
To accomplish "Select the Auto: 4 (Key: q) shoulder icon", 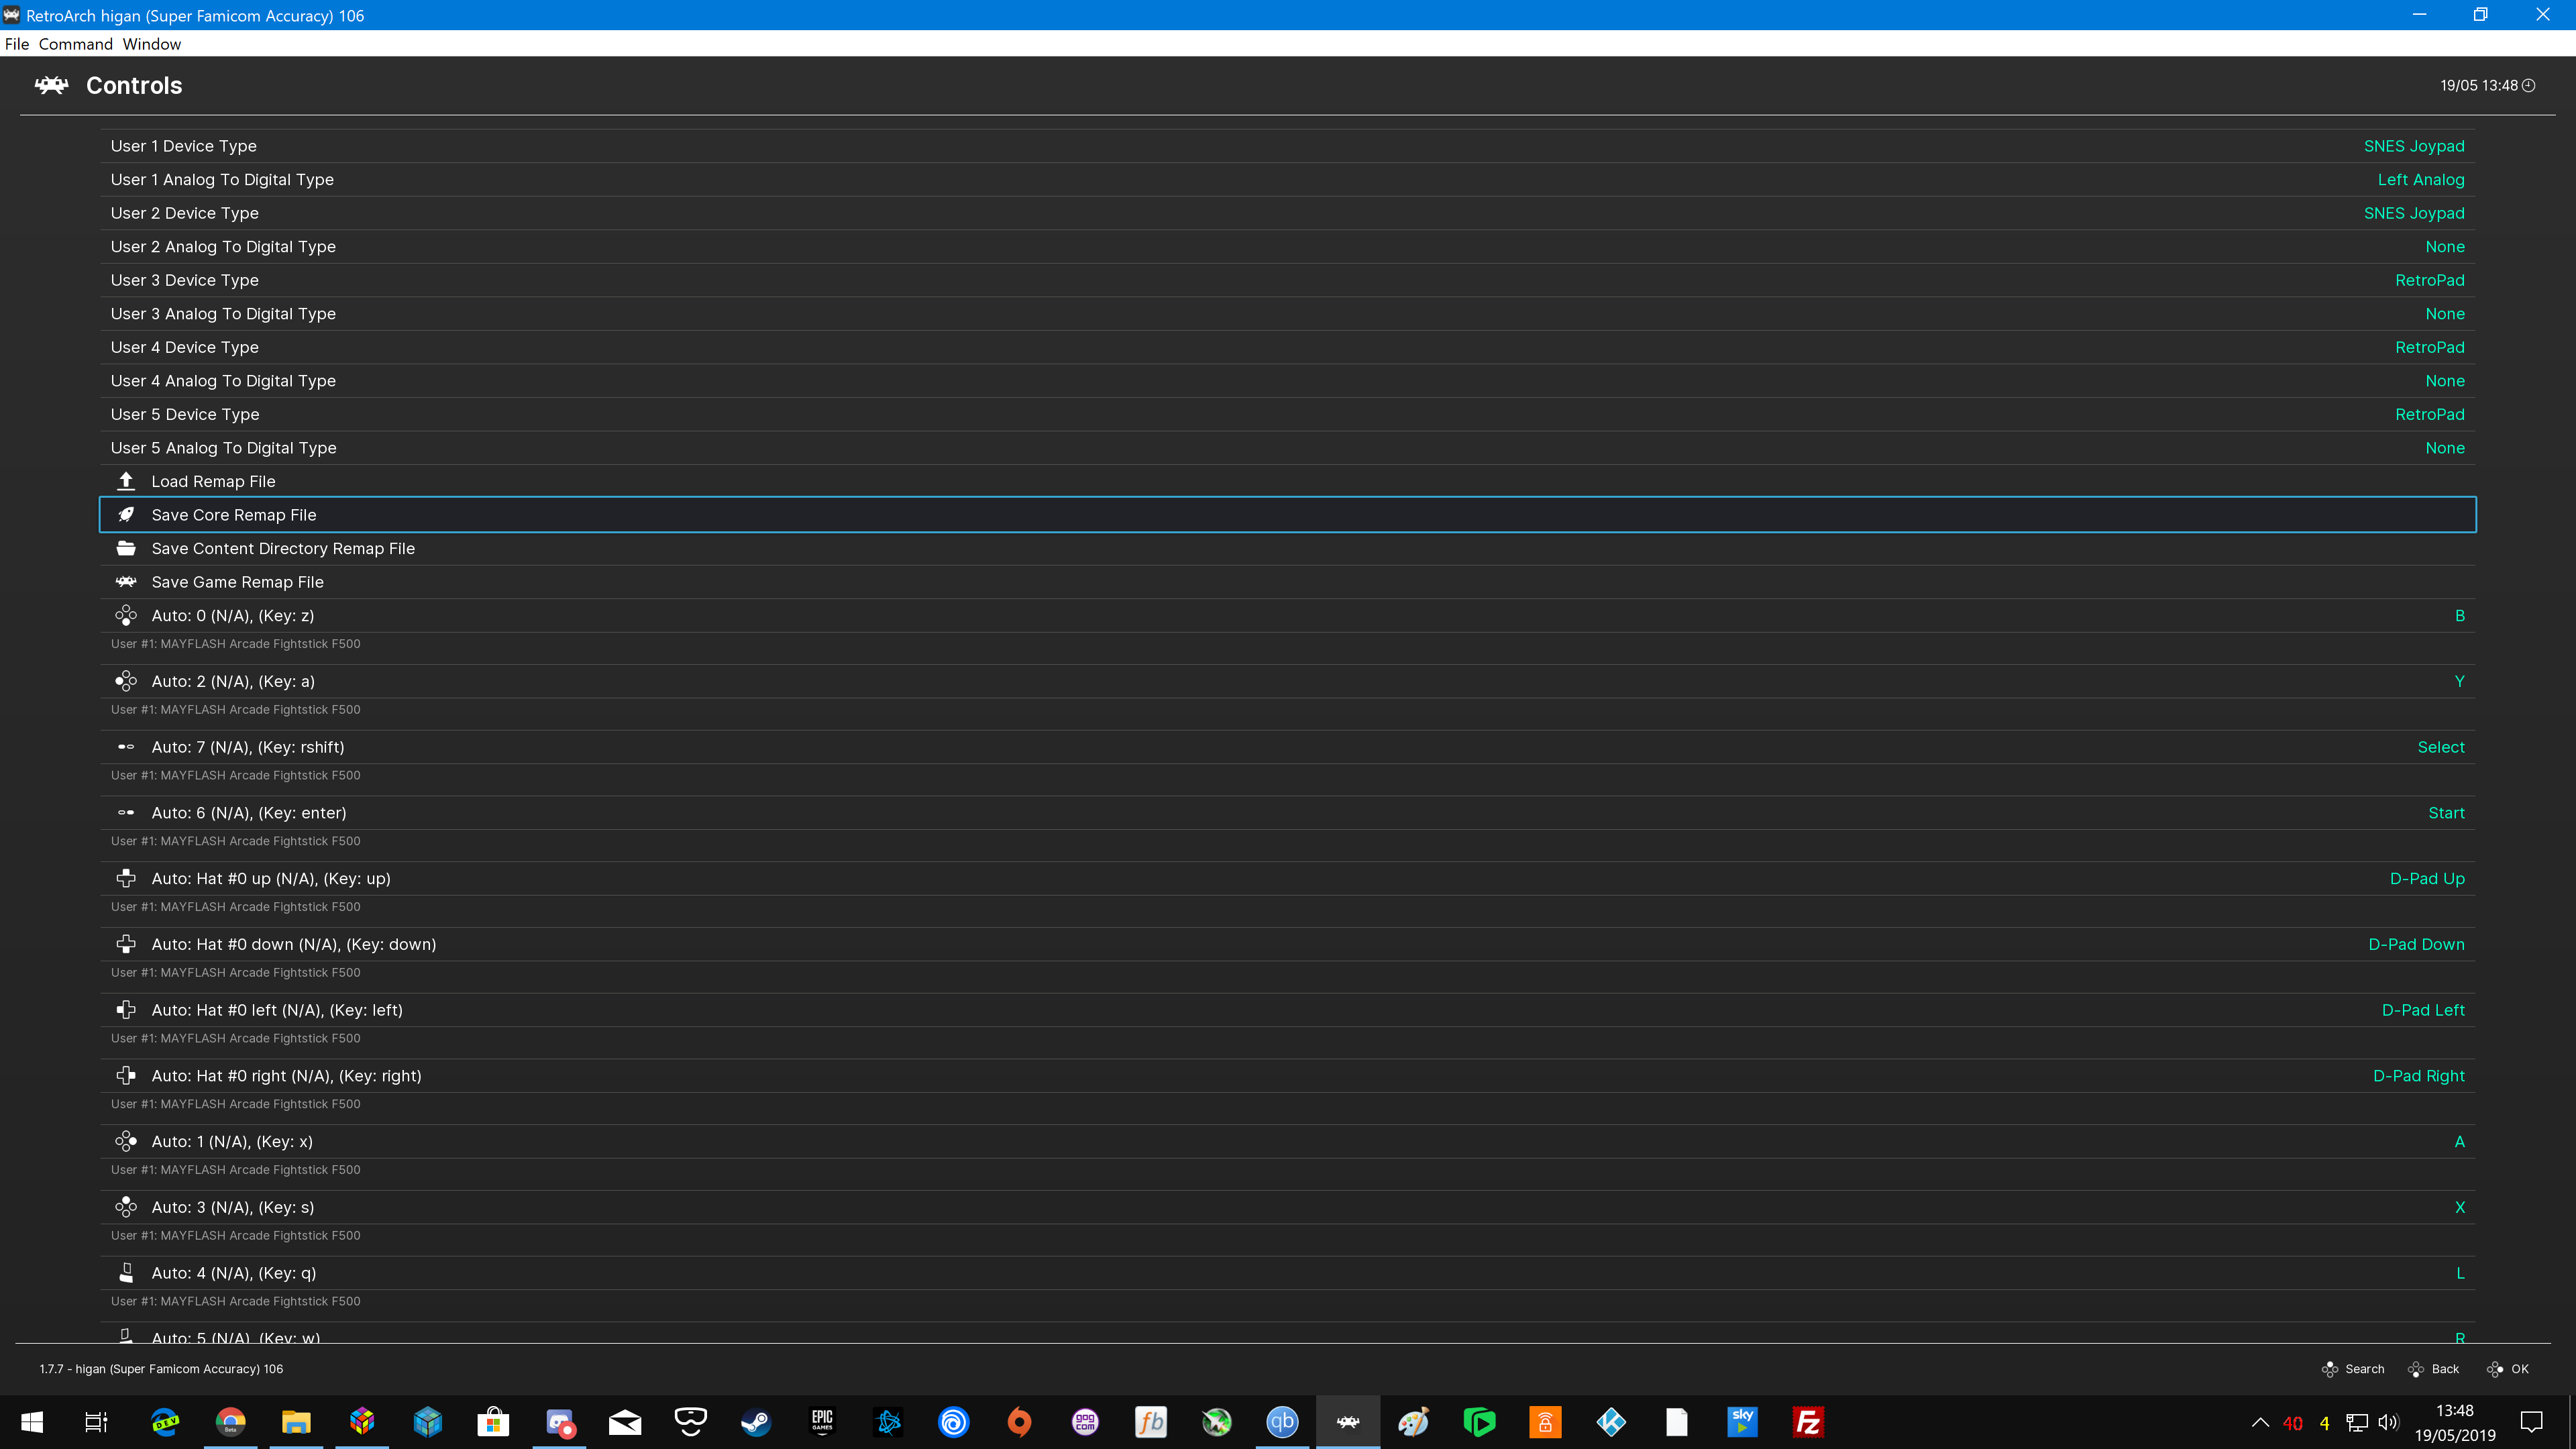I will pyautogui.click(x=126, y=1273).
